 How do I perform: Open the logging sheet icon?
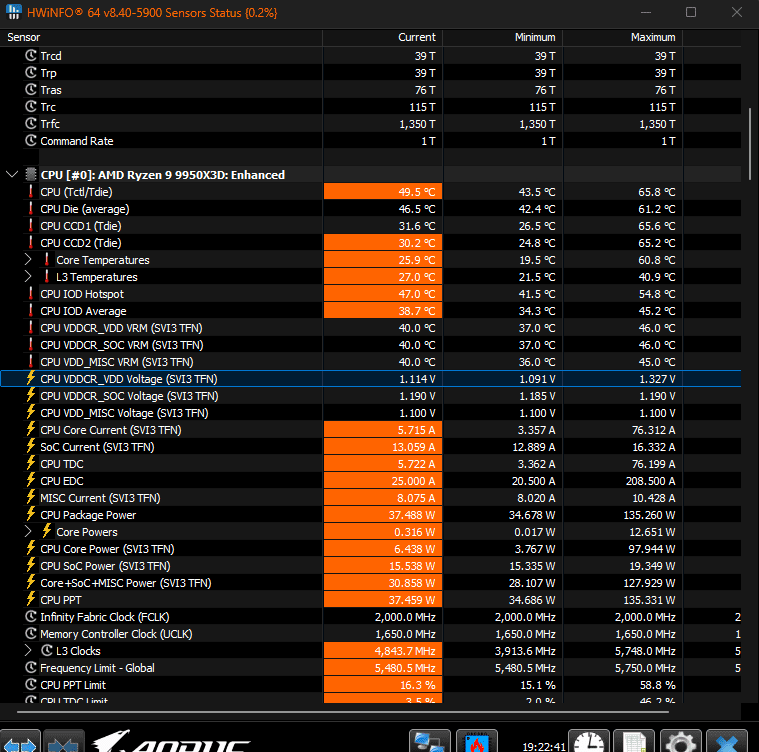(635, 741)
